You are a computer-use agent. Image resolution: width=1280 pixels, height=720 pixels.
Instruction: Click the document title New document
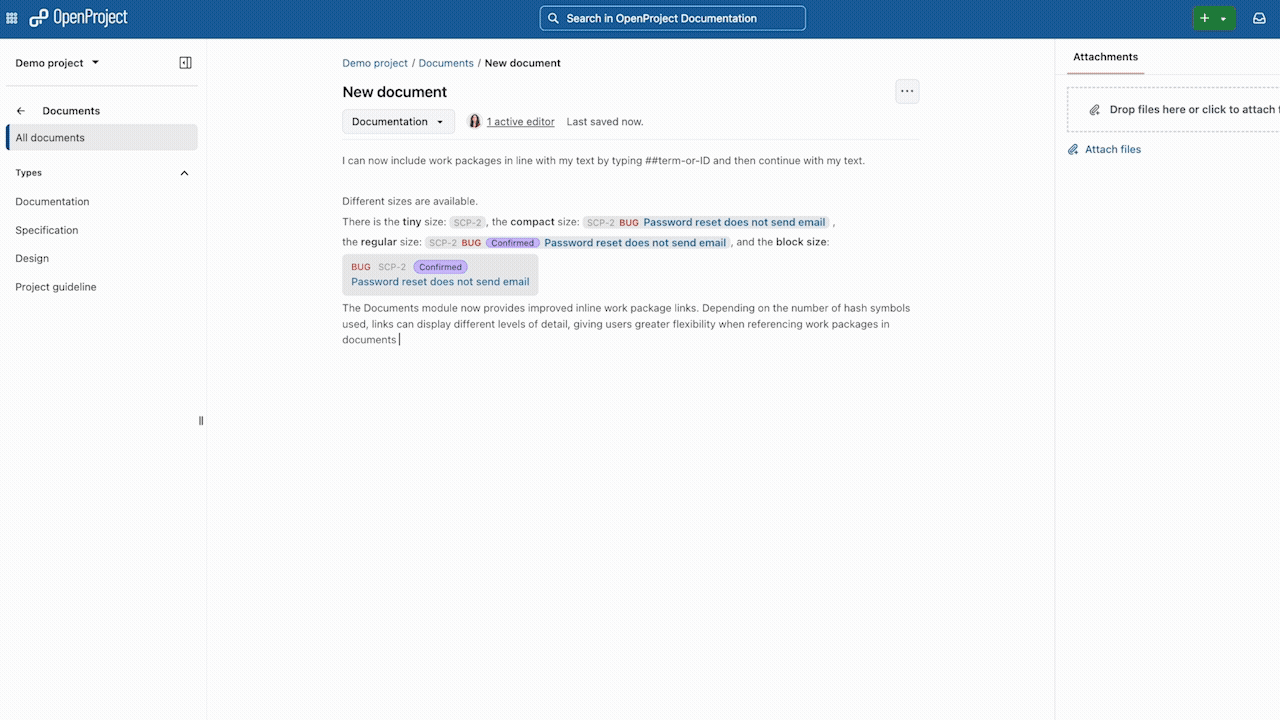coord(394,92)
